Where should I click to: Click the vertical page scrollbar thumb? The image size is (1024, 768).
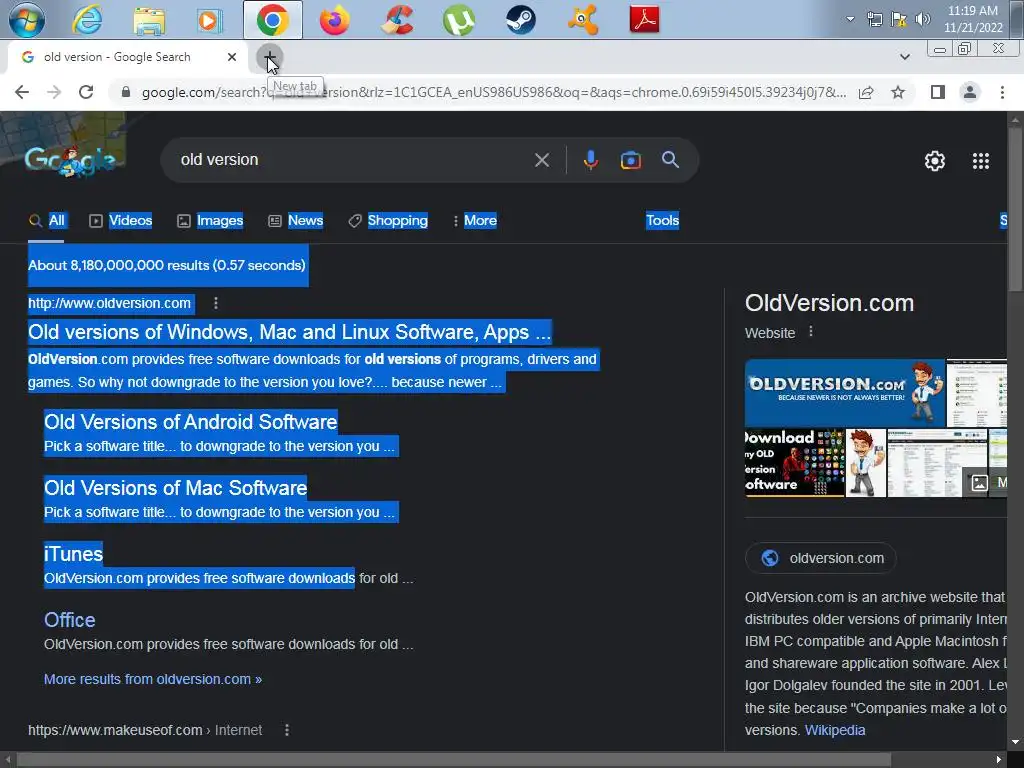(1016, 209)
